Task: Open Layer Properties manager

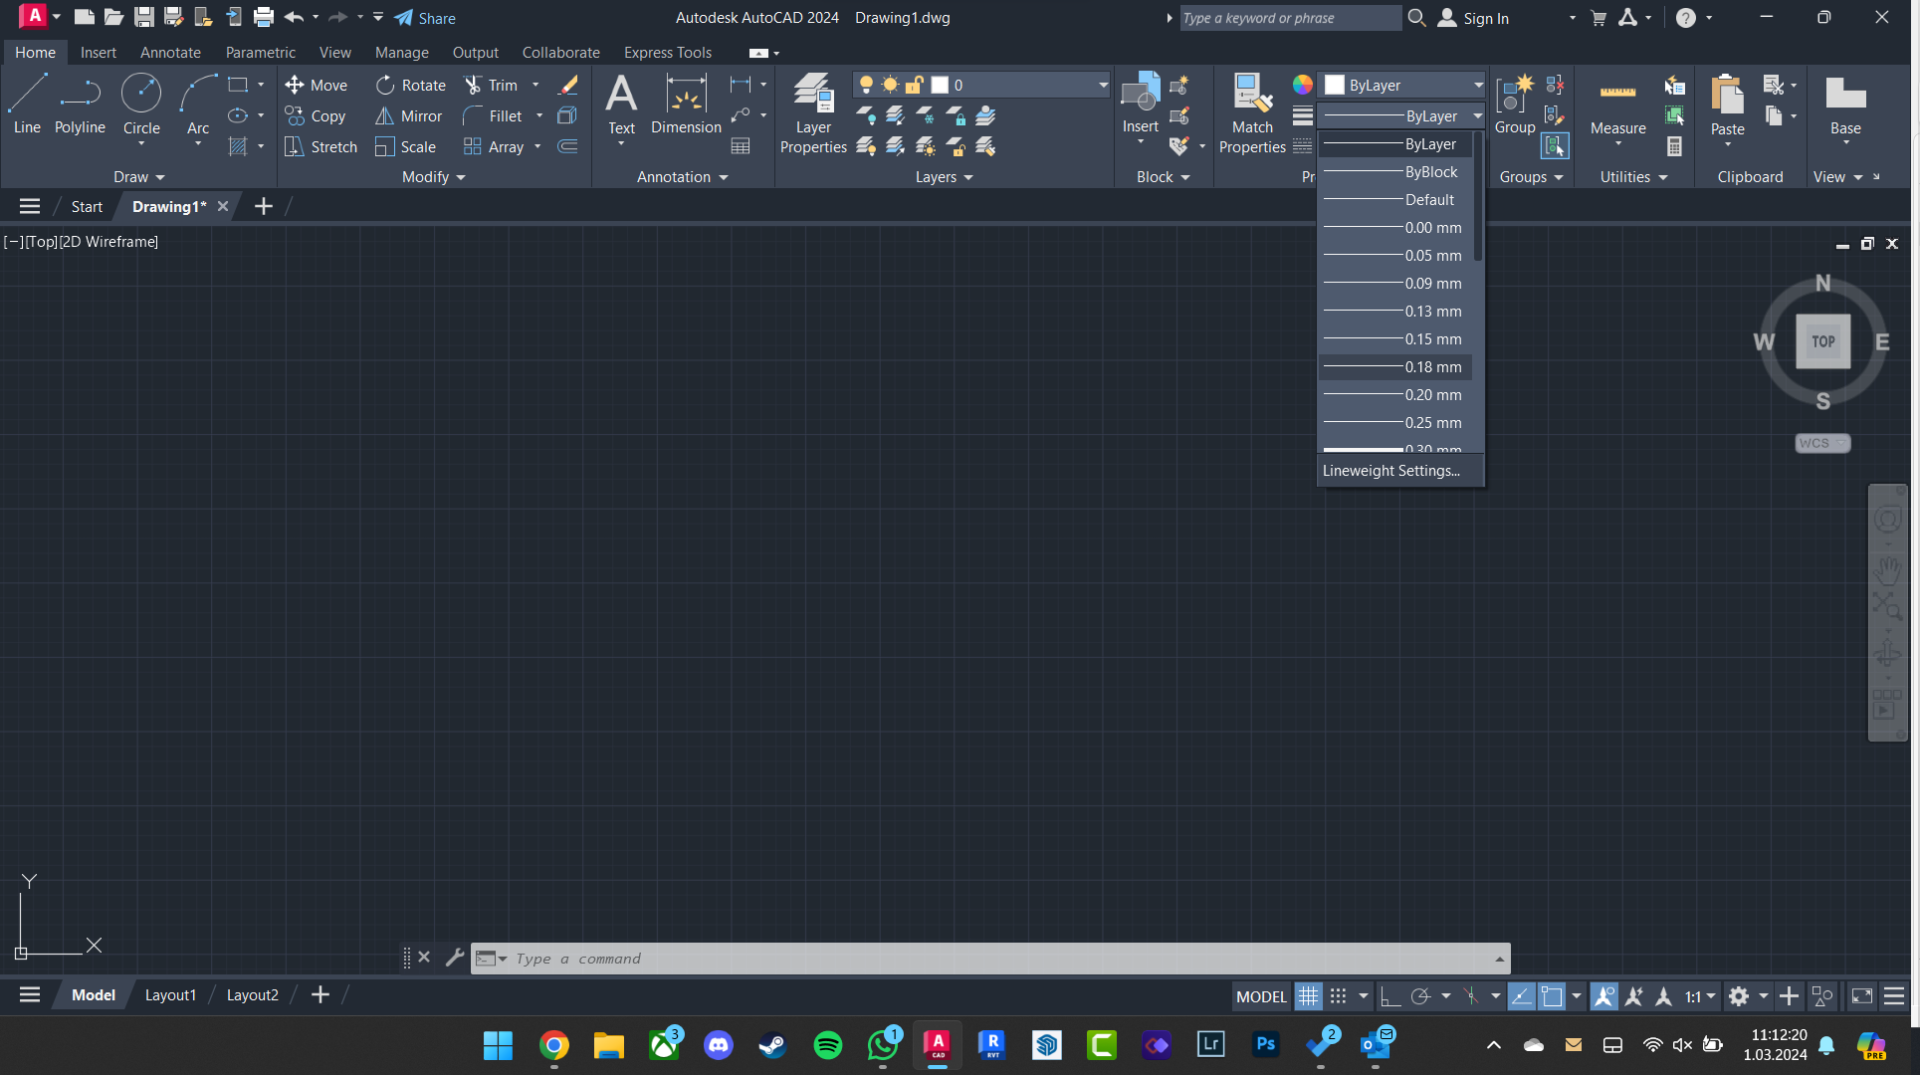Action: (813, 114)
